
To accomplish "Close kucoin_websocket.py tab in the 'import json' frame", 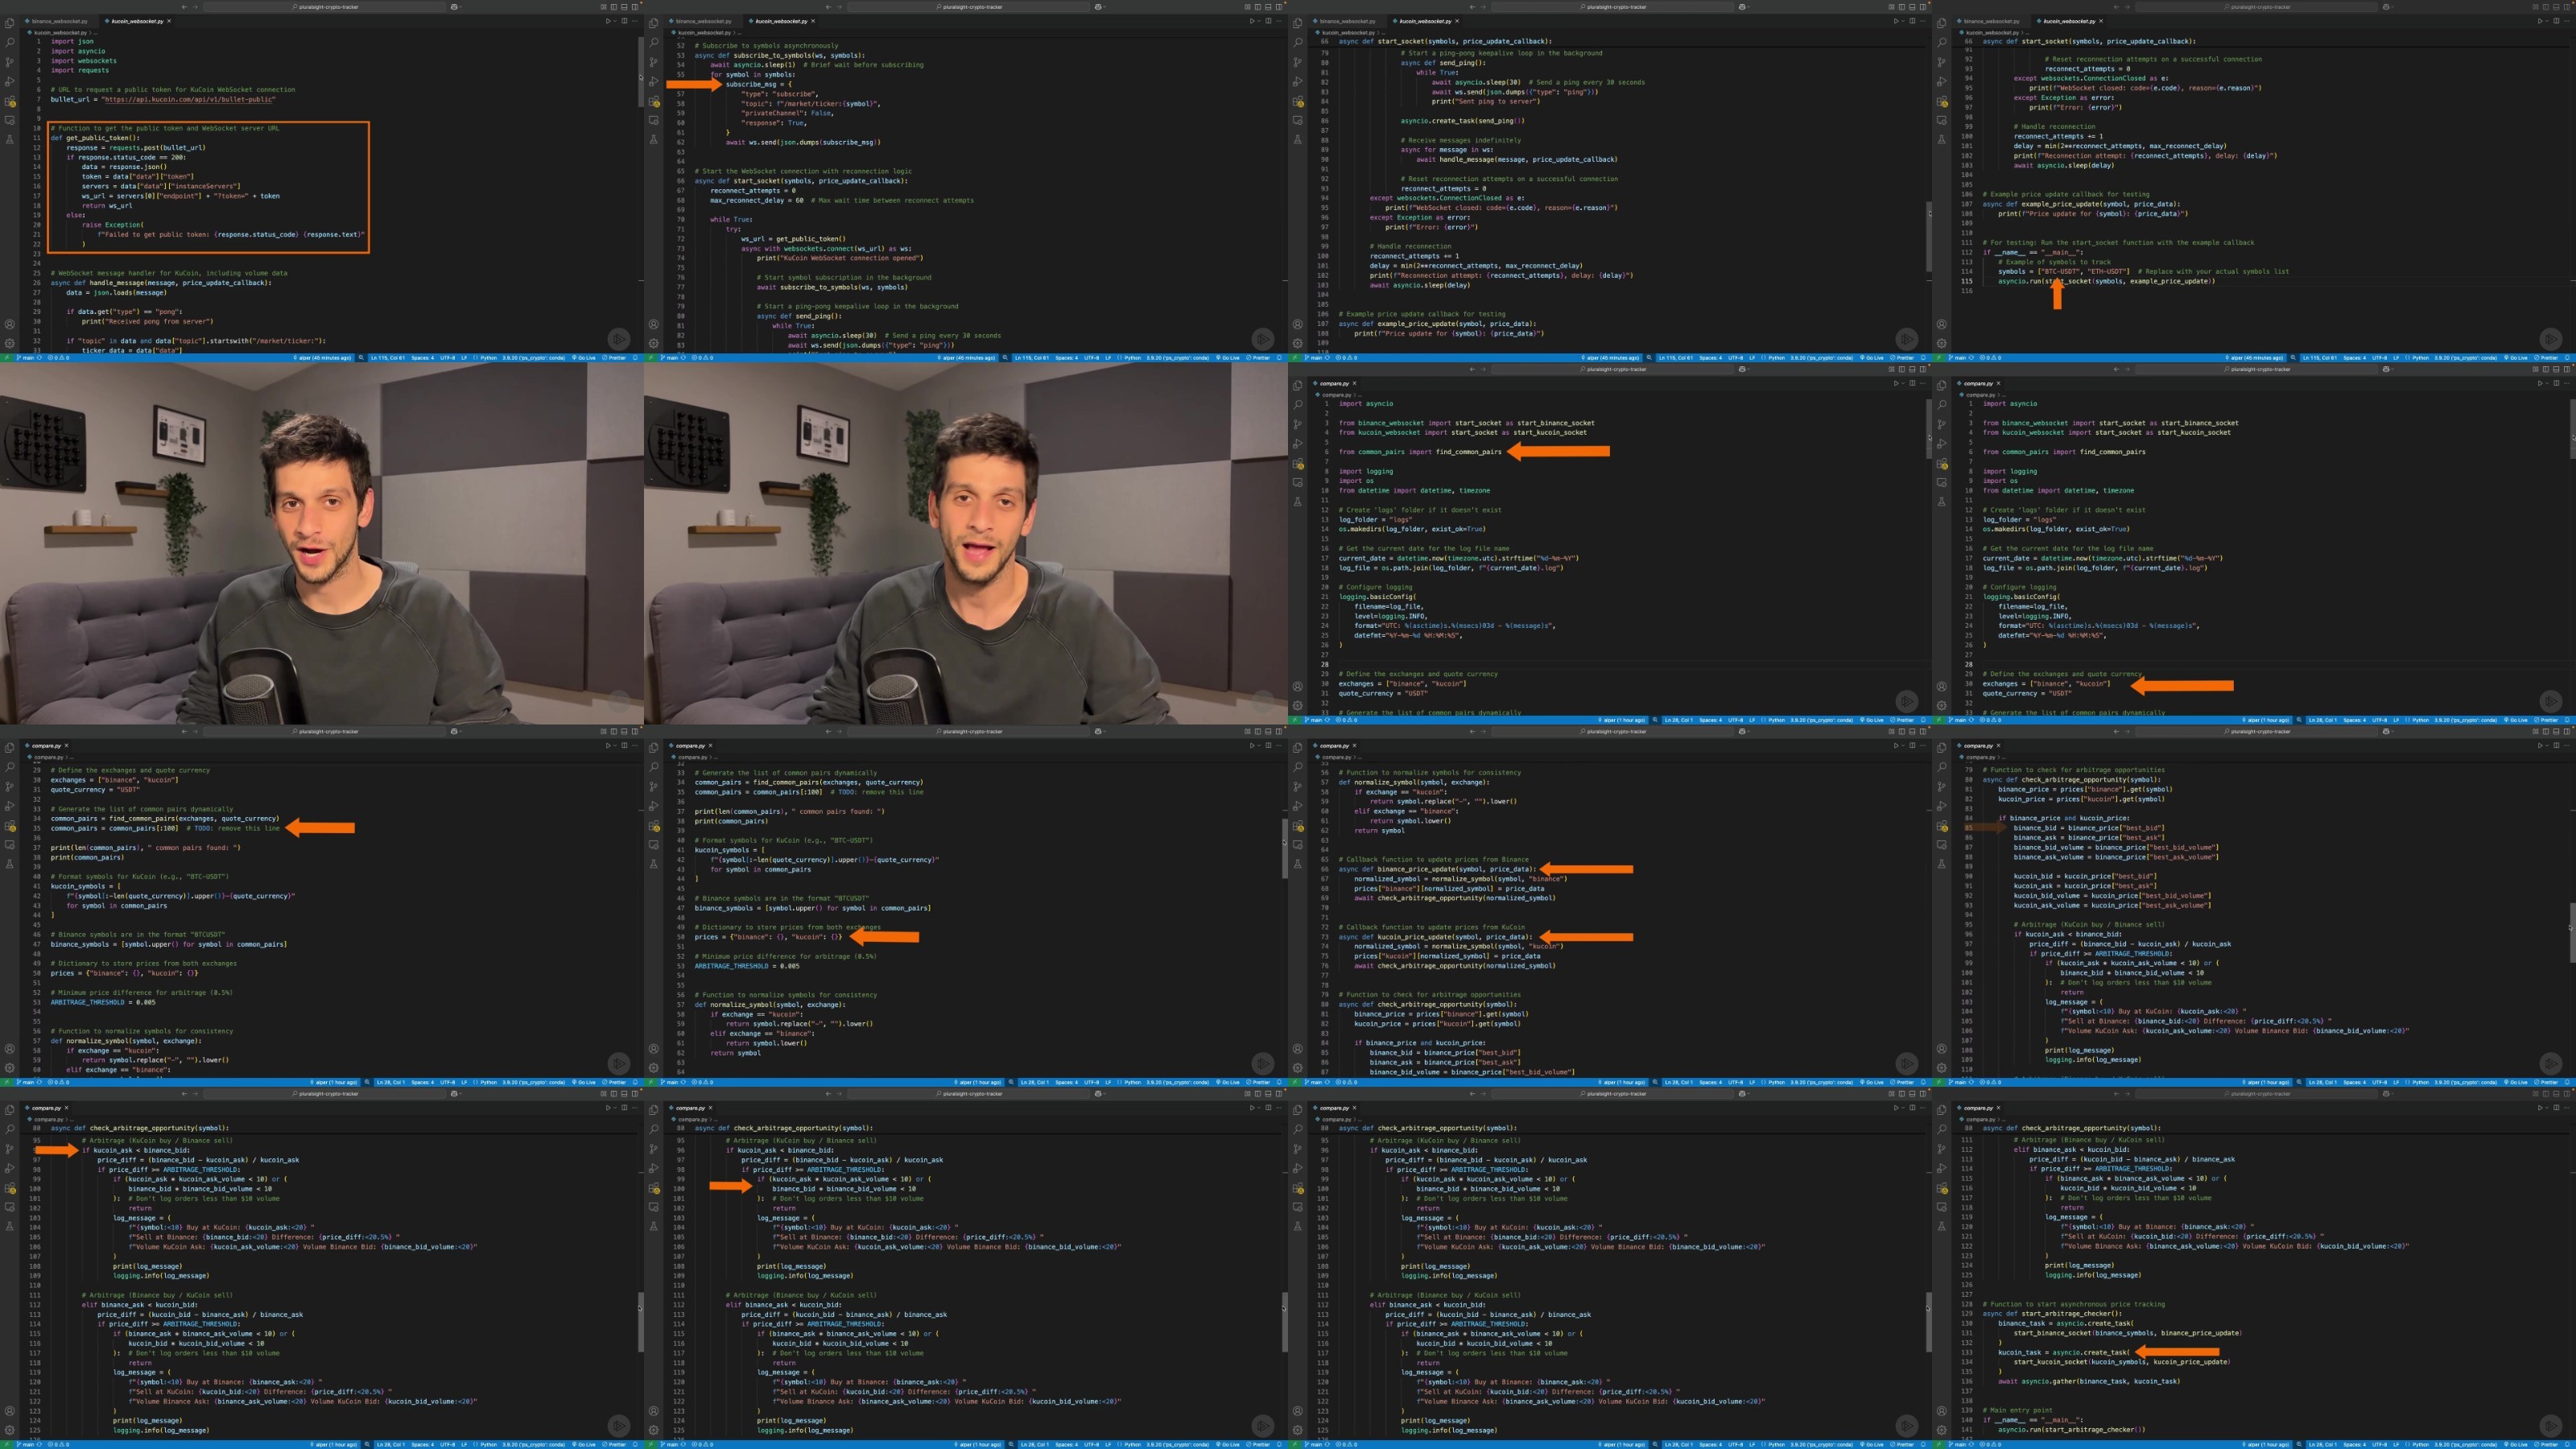I will click(x=169, y=21).
